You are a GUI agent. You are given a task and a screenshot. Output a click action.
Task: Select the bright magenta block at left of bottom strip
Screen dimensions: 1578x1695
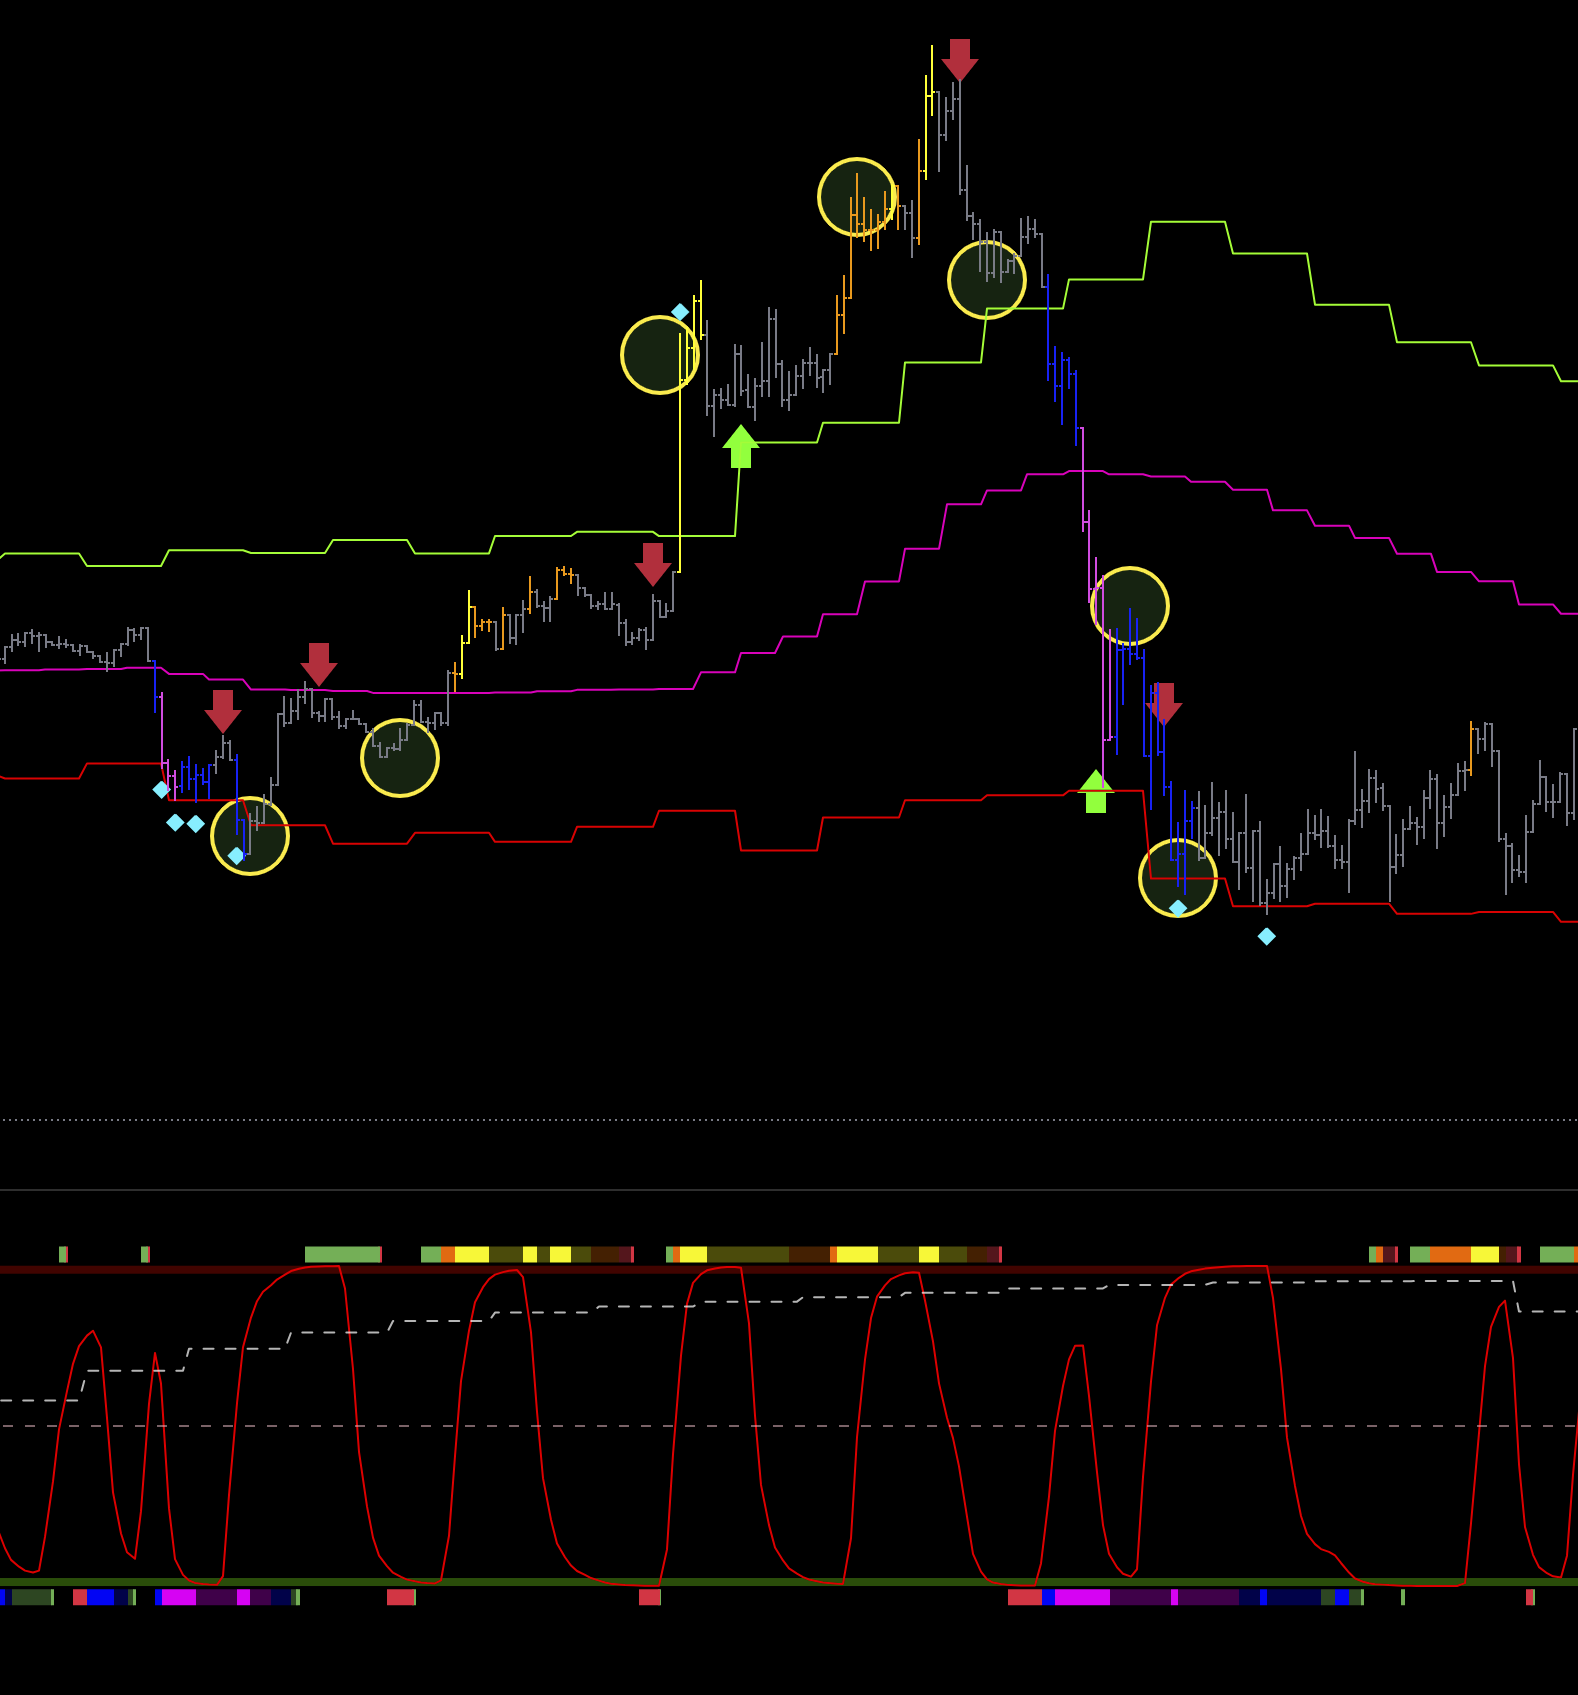click(x=178, y=1597)
